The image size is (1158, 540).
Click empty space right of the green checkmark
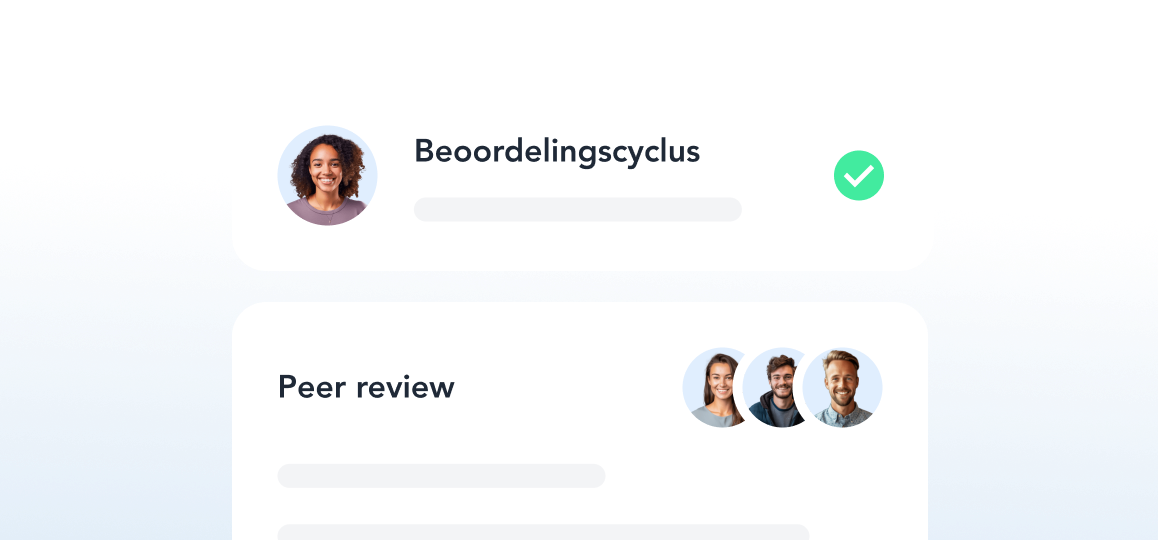(x=907, y=176)
